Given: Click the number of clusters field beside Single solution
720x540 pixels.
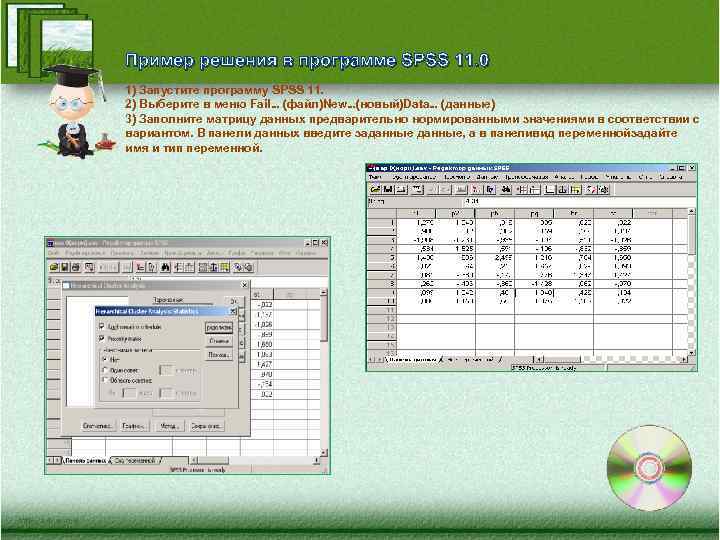Looking at the screenshot, I should [166, 370].
